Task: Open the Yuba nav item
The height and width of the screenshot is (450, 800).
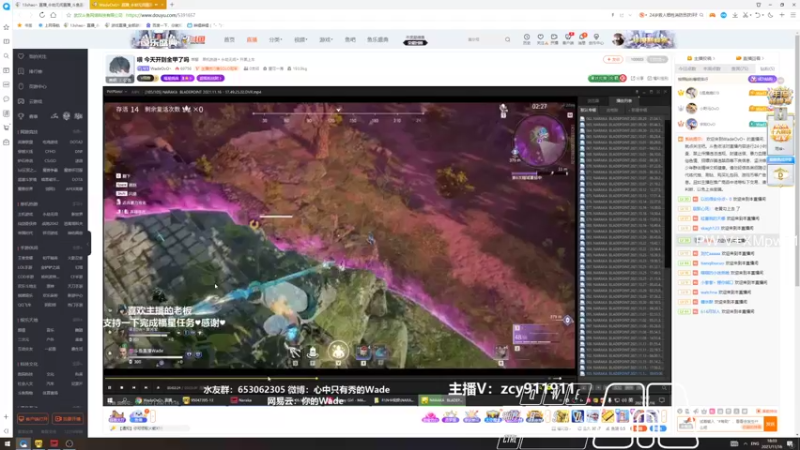Action: point(350,39)
